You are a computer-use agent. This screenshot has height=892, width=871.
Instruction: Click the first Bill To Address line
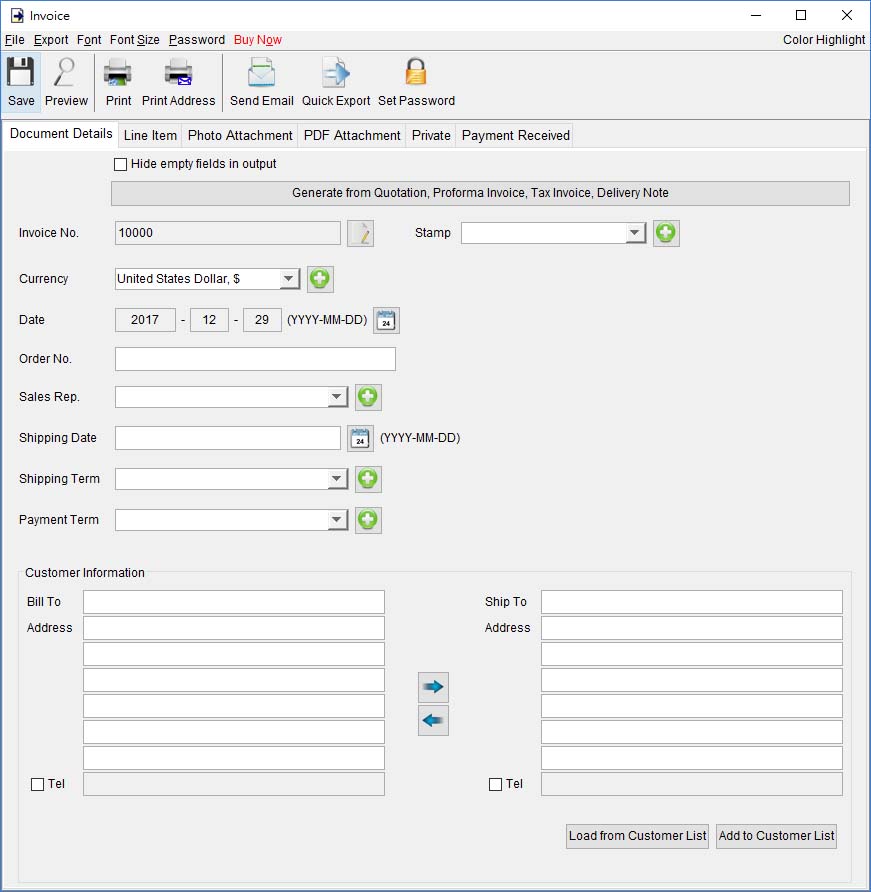pos(234,629)
